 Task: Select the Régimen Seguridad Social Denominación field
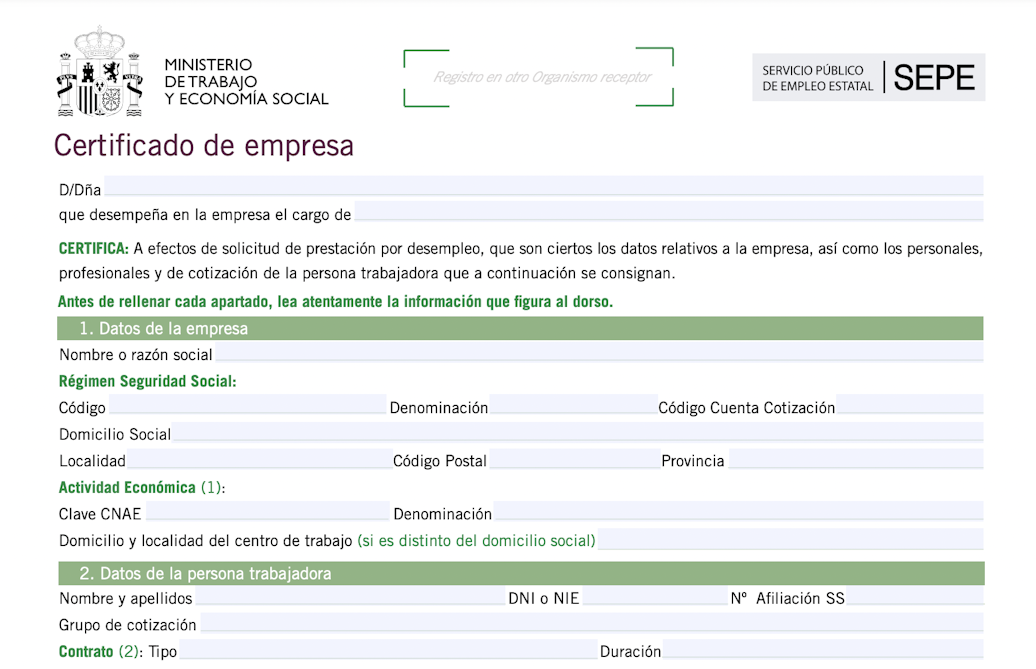click(574, 404)
